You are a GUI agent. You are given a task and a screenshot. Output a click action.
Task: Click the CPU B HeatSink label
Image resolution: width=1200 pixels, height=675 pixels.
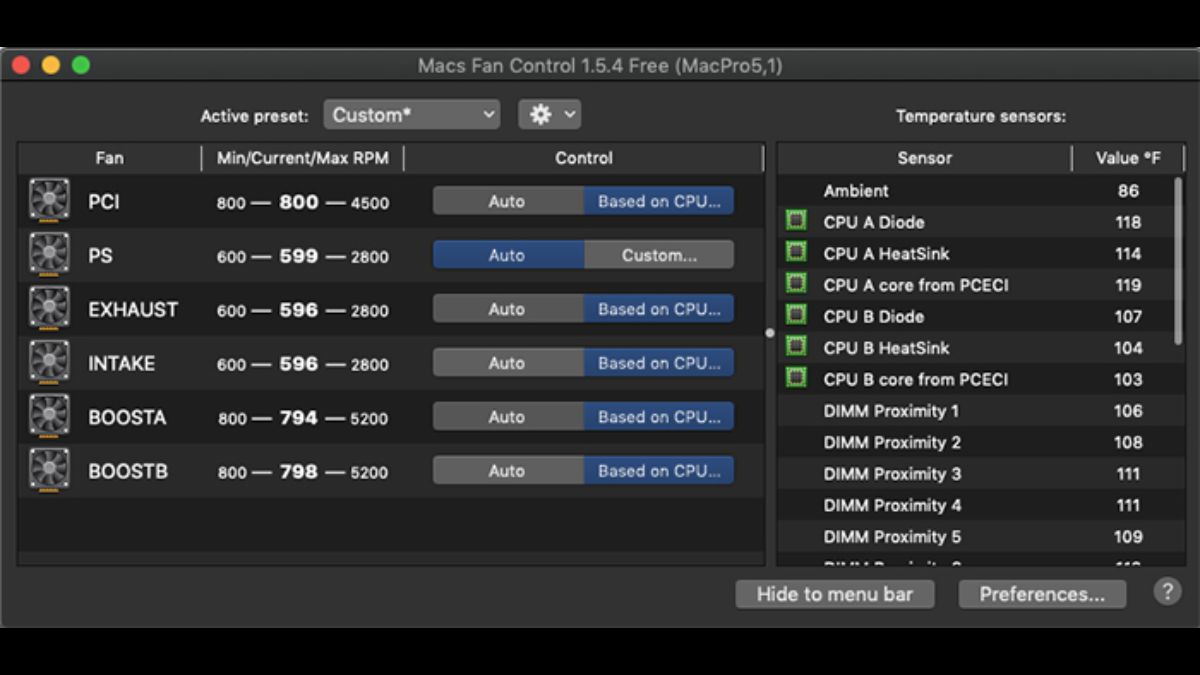point(886,347)
